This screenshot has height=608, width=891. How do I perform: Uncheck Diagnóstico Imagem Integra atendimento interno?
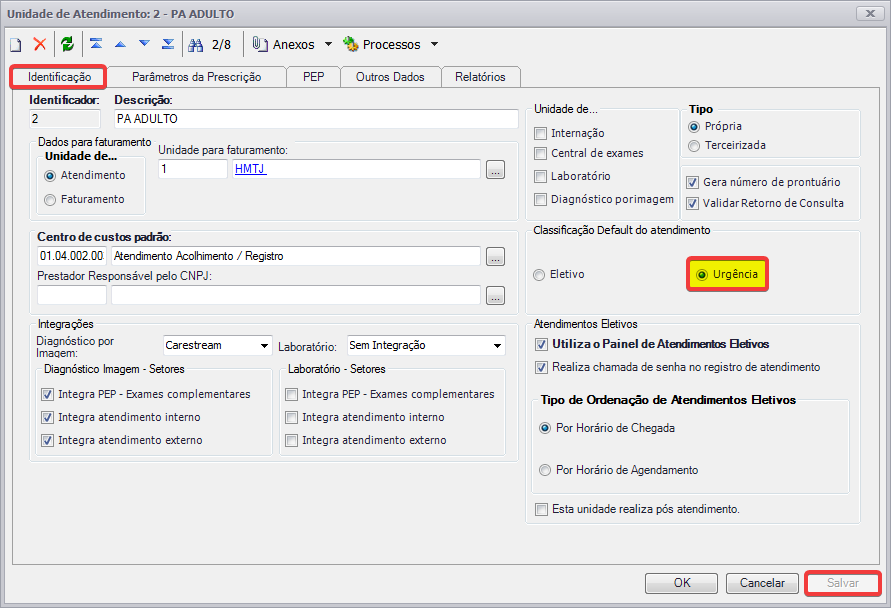click(48, 418)
